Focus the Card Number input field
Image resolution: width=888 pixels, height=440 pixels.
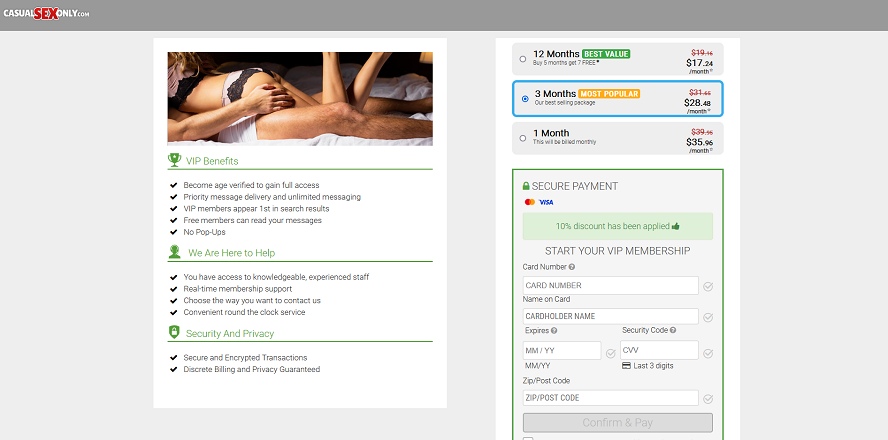pyautogui.click(x=610, y=285)
